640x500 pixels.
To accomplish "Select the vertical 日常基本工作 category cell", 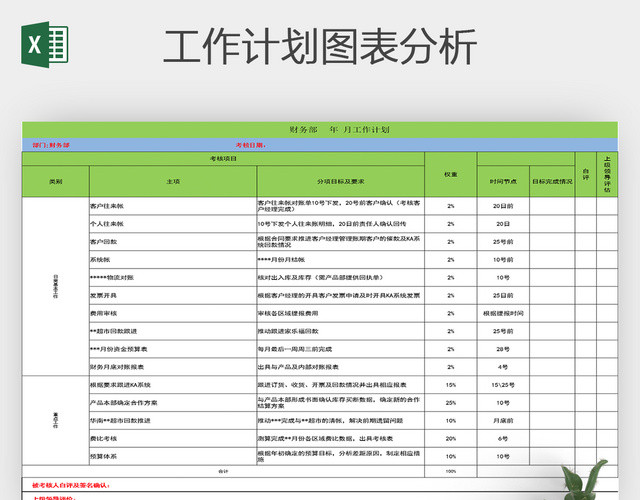I will (56, 286).
